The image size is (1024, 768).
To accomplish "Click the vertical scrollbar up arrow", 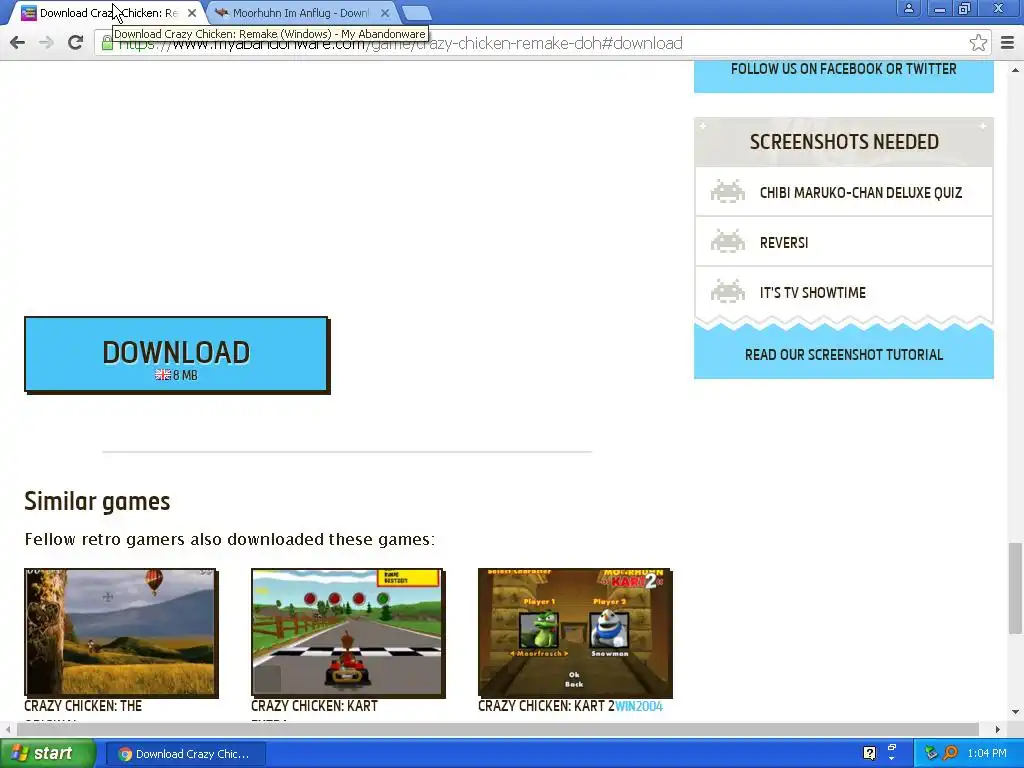I will 1015,69.
